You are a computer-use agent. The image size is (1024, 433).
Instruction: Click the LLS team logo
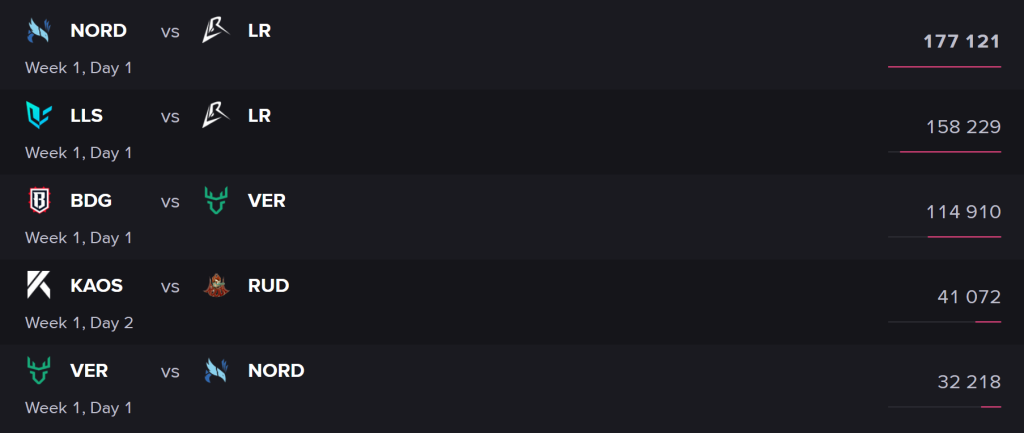(x=39, y=116)
